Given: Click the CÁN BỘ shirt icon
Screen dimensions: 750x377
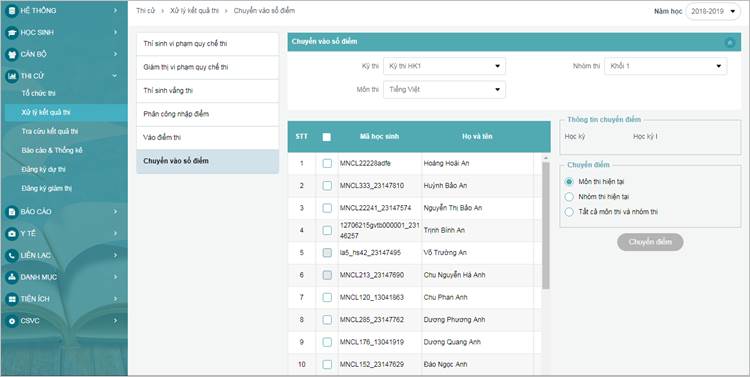Looking at the screenshot, I should pyautogui.click(x=12, y=55).
